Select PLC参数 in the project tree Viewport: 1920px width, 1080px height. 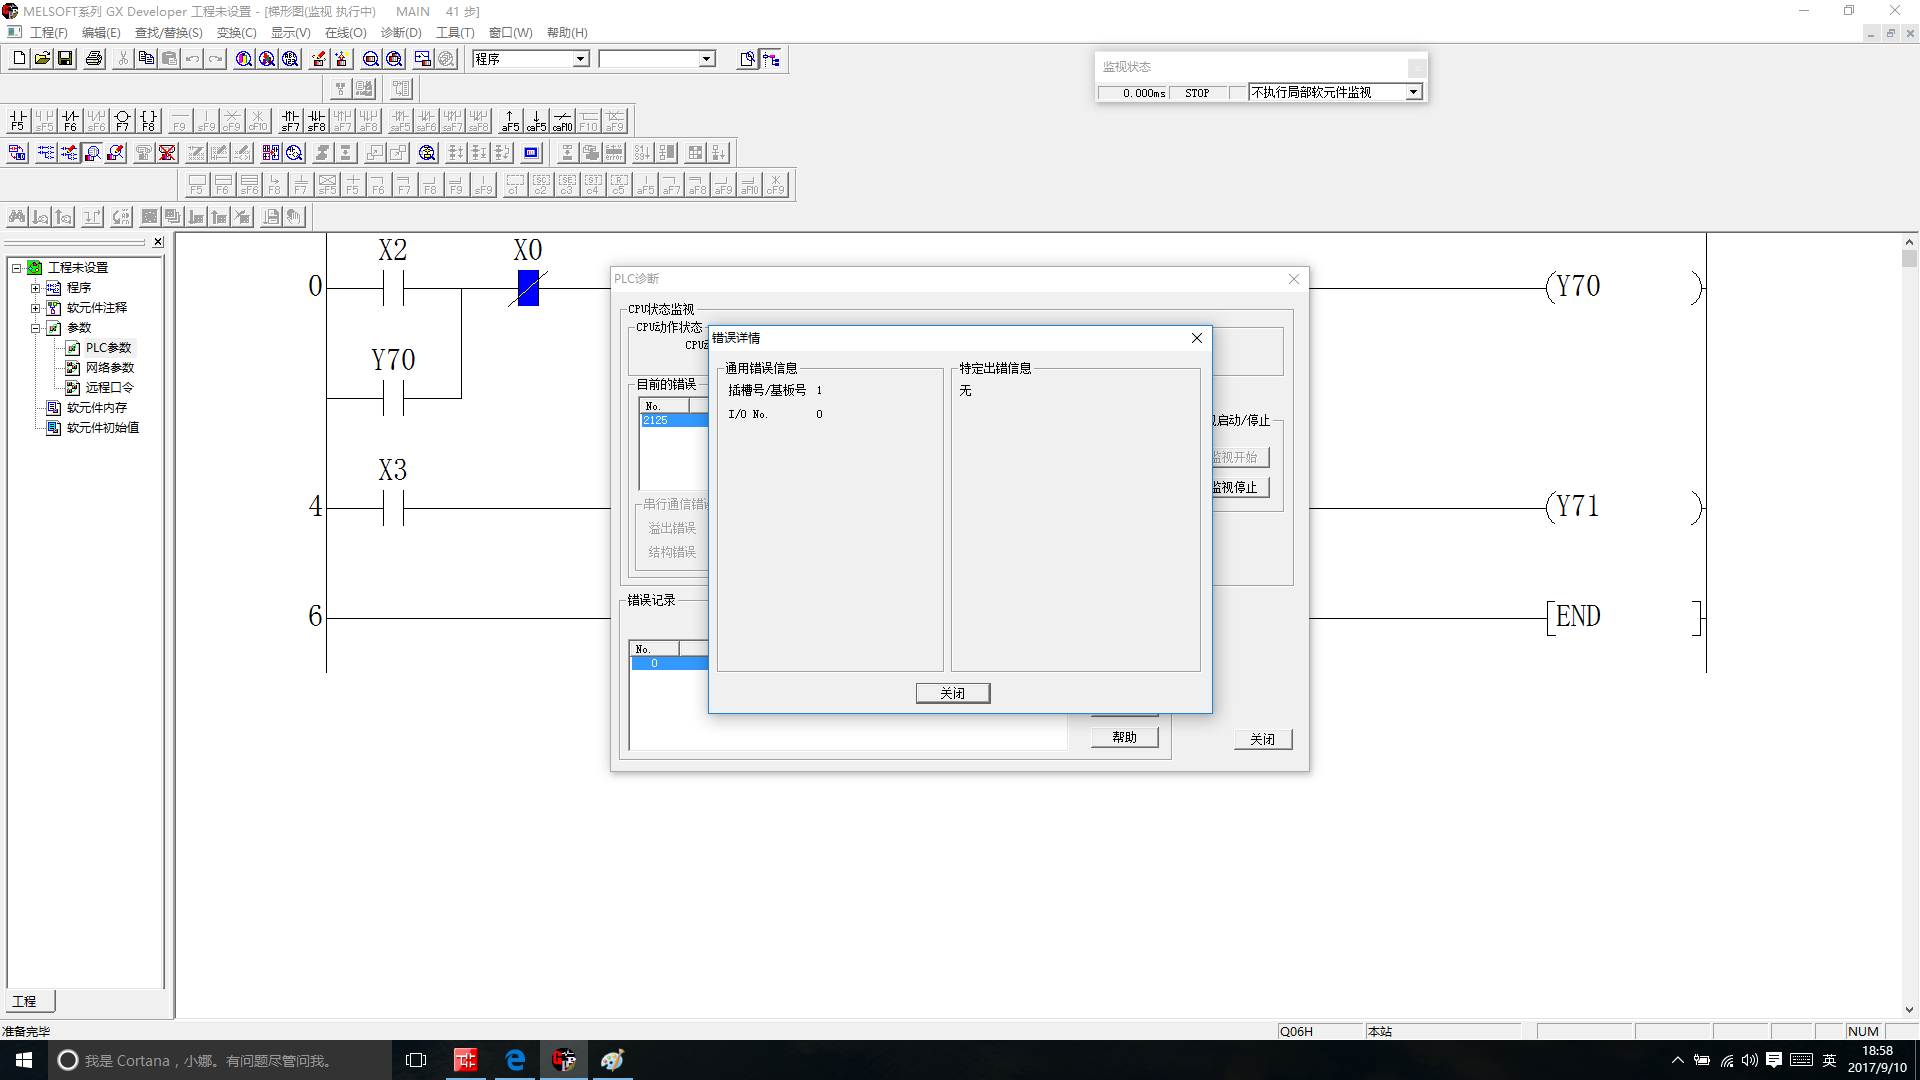[108, 348]
